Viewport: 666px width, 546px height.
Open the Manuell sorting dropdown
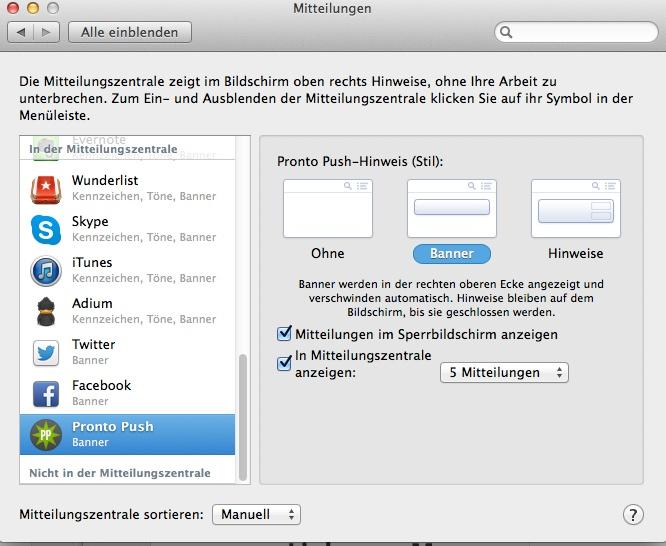257,515
